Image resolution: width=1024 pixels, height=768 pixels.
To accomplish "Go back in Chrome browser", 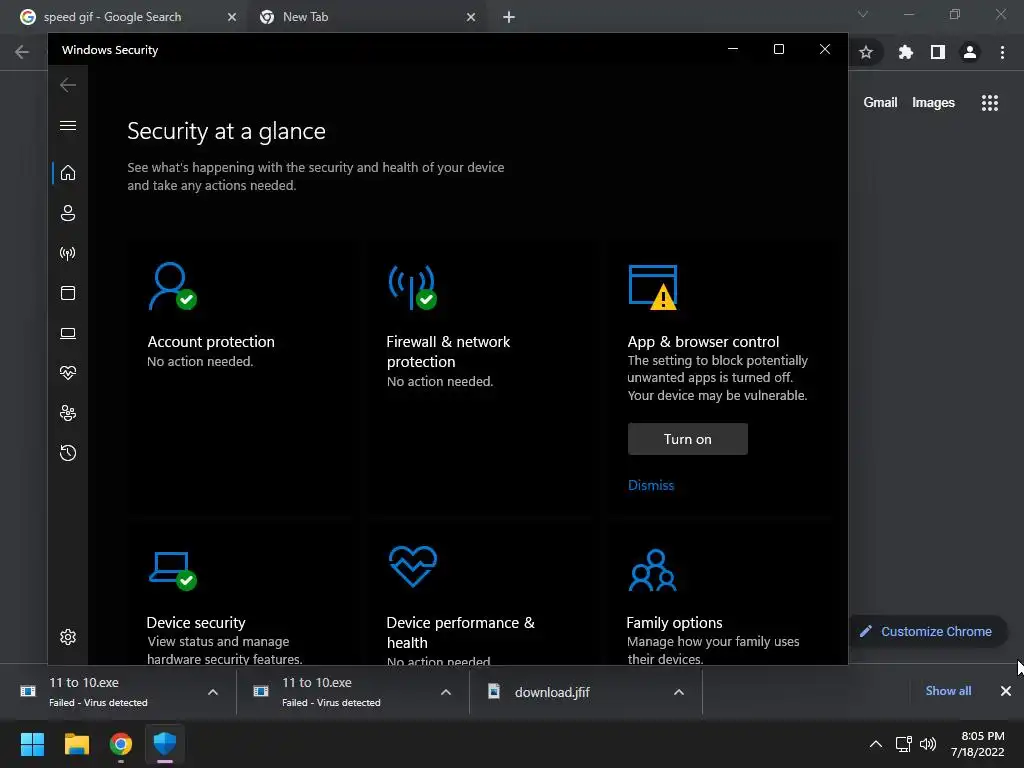I will click(x=22, y=52).
